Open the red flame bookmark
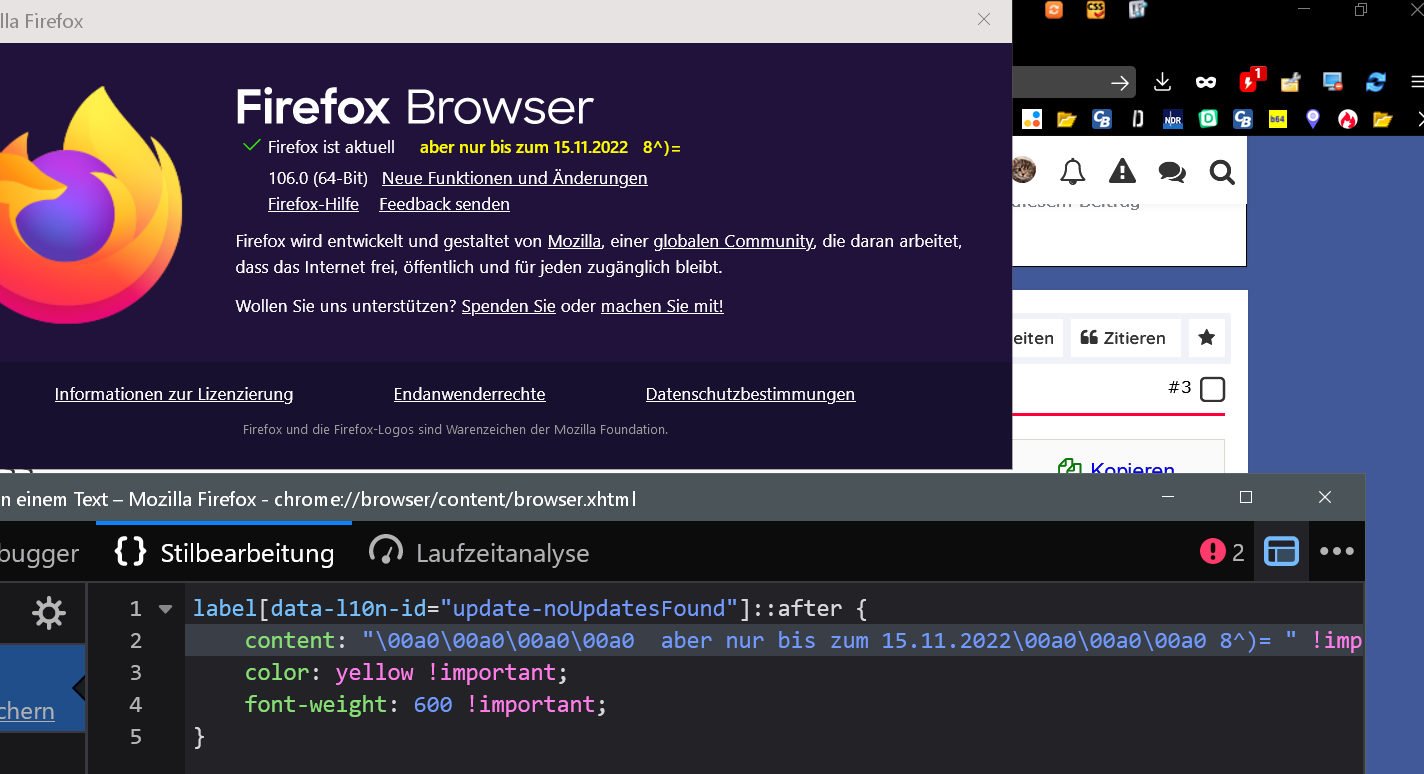Viewport: 1424px width, 774px height. point(1348,119)
